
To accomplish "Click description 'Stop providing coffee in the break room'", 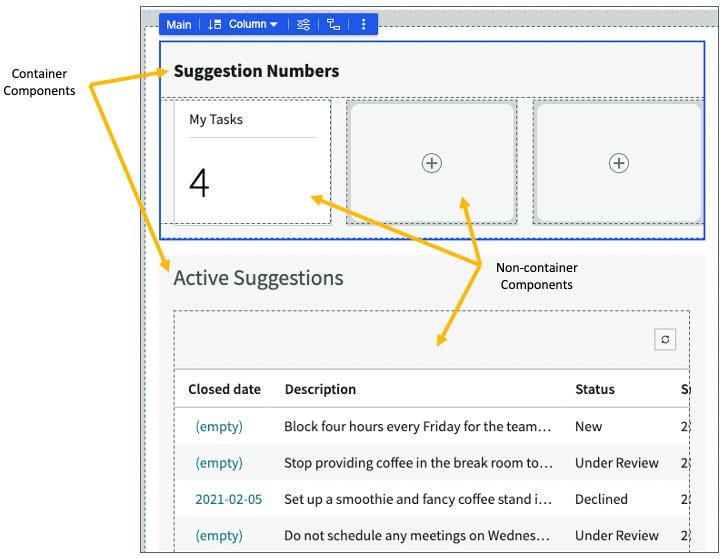I will pyautogui.click(x=418, y=463).
